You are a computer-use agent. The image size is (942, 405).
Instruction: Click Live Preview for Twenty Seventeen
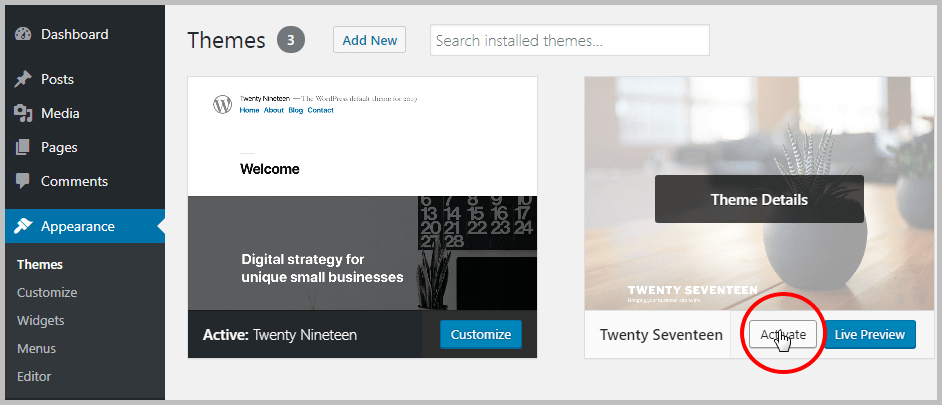869,335
